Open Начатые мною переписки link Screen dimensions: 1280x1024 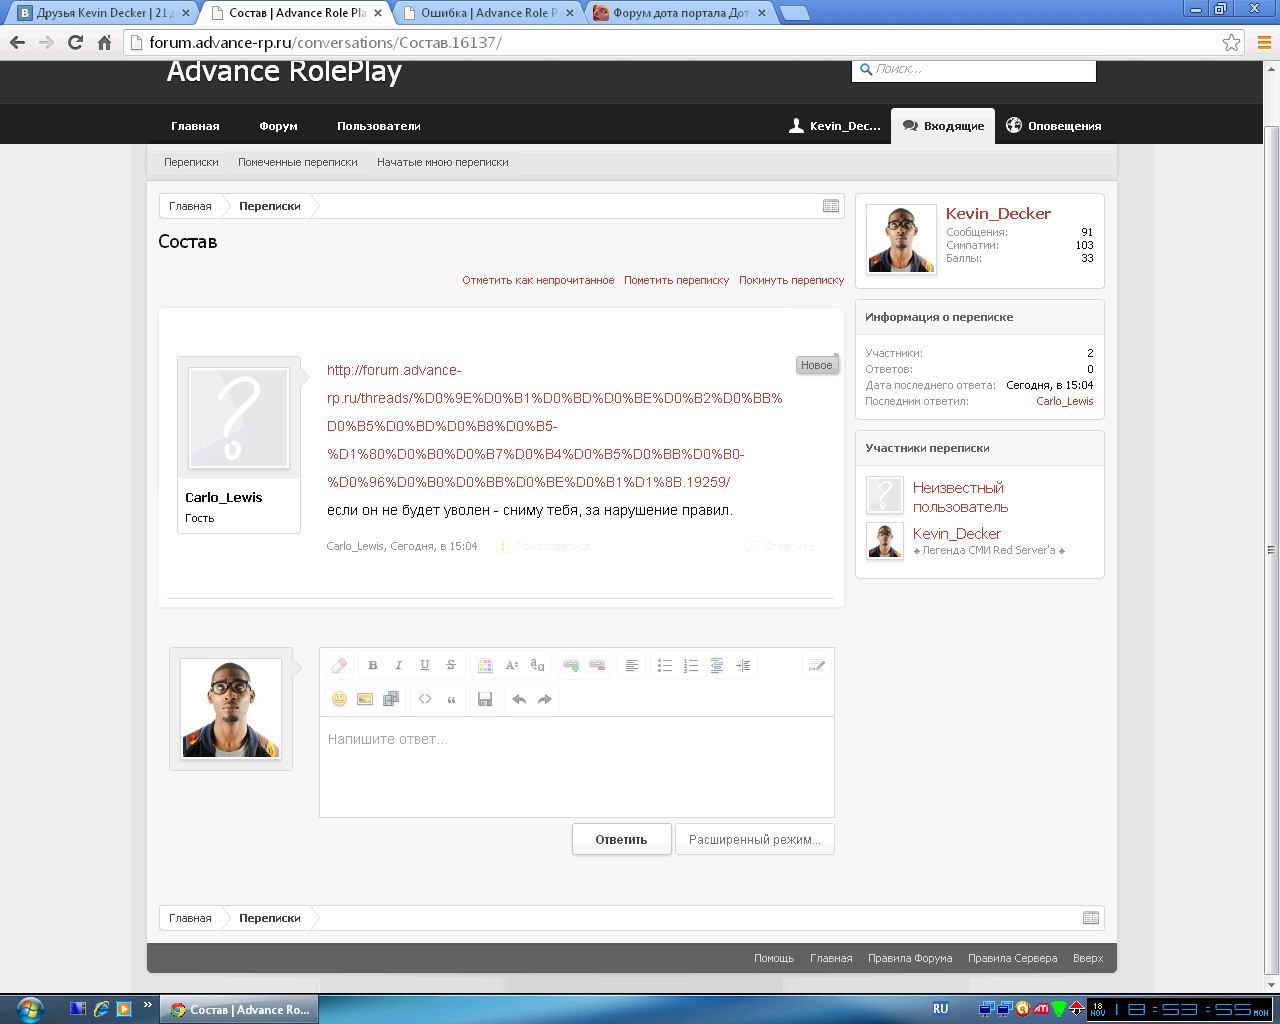click(x=443, y=162)
